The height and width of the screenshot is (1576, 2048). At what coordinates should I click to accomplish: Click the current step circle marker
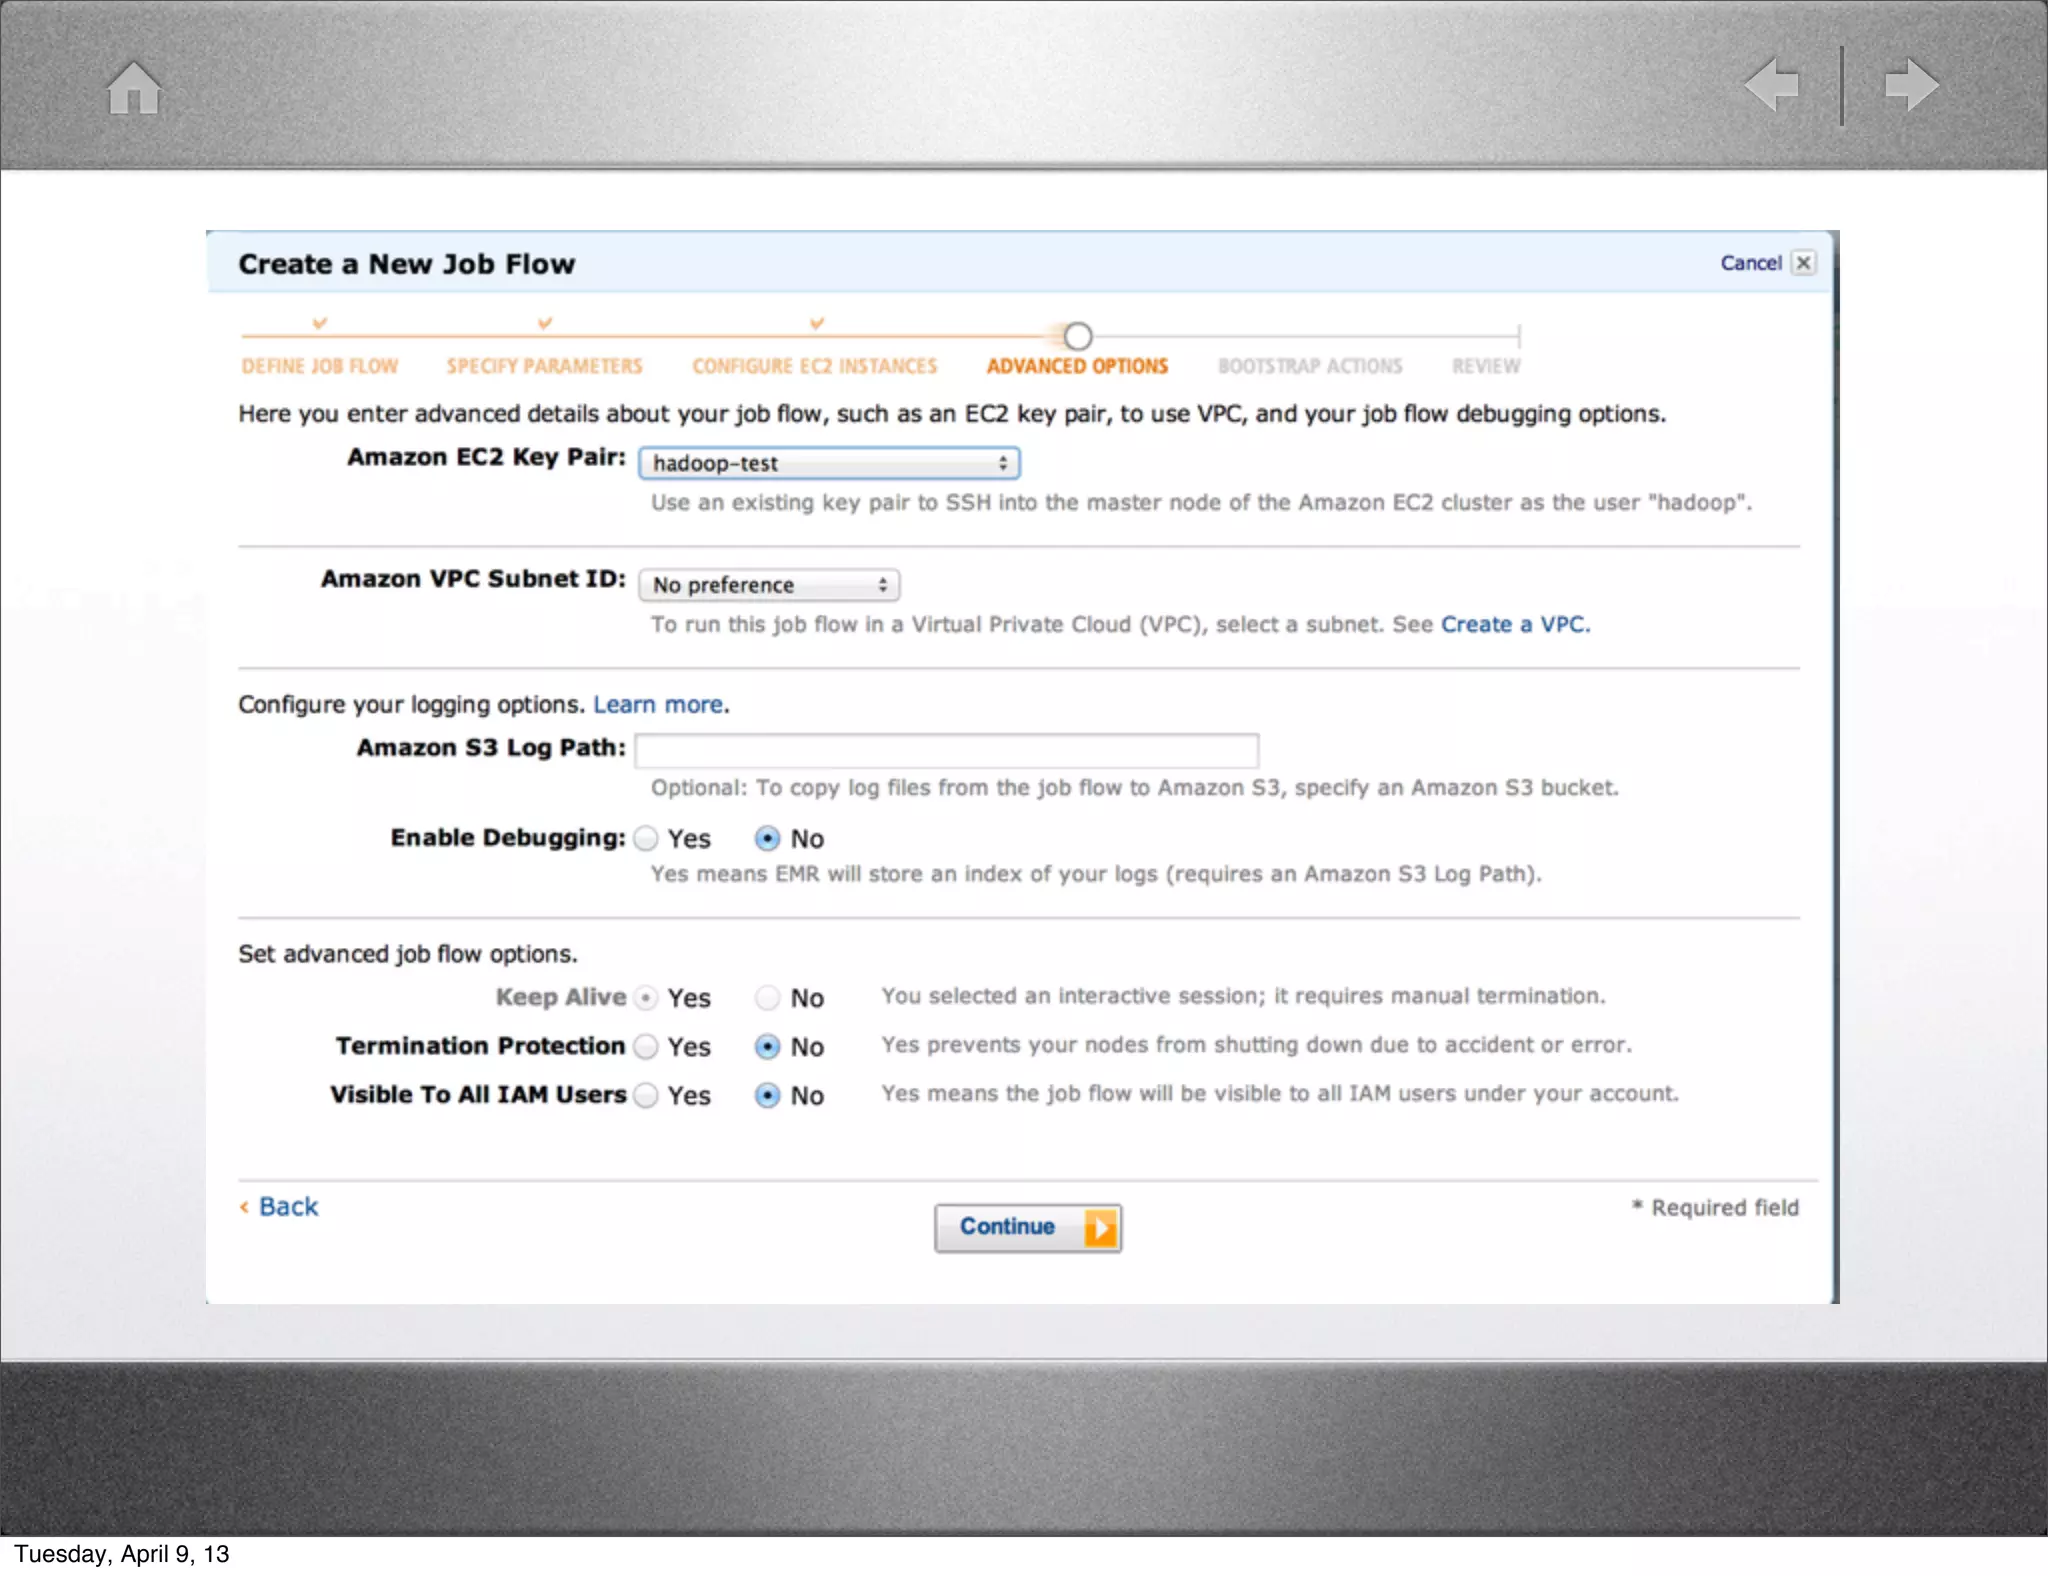click(1077, 336)
